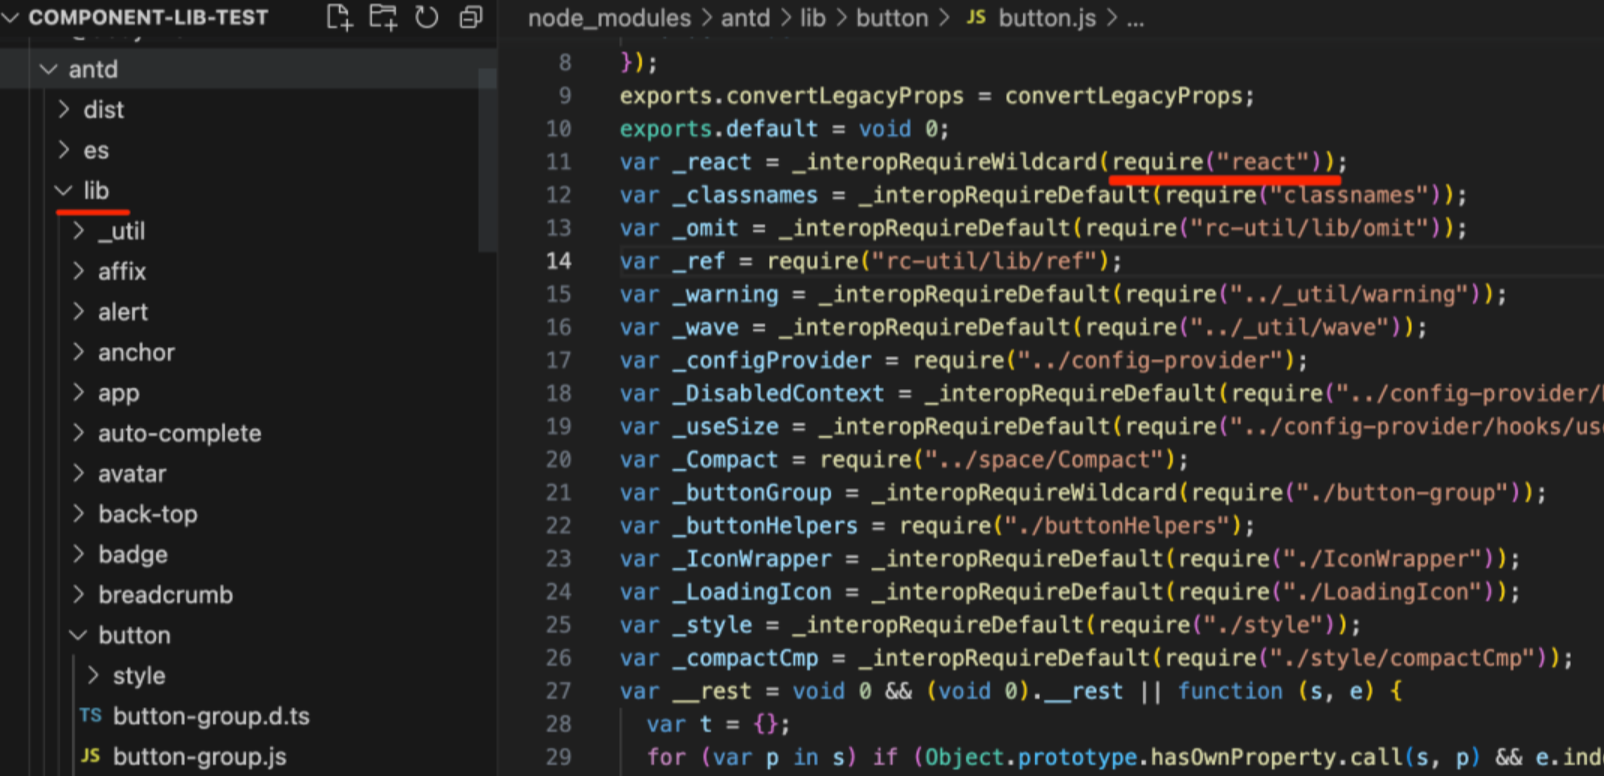Click the explorer panel vertical scrollbar
The width and height of the screenshot is (1604, 776).
(487, 160)
